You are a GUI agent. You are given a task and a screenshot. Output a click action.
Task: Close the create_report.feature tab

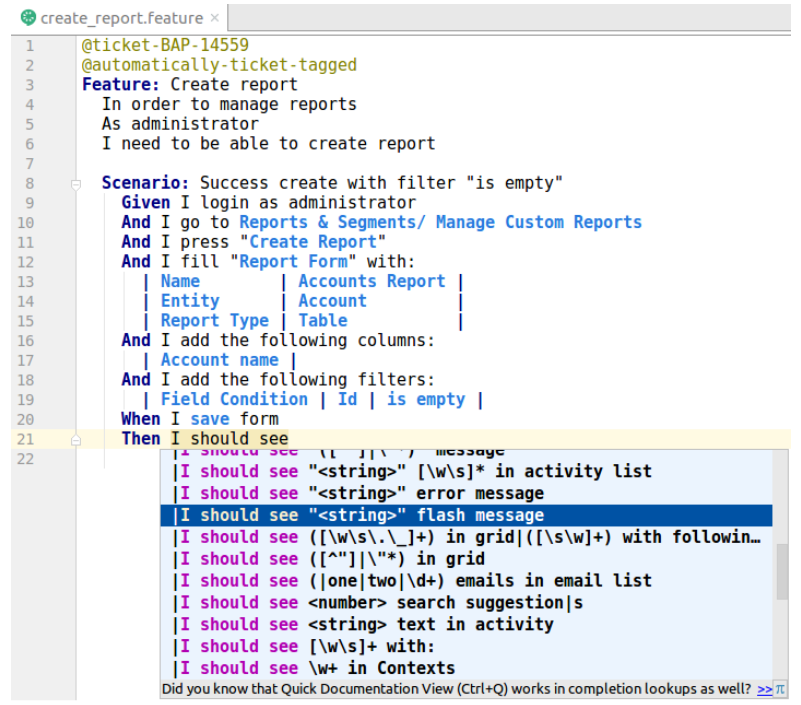(215, 18)
